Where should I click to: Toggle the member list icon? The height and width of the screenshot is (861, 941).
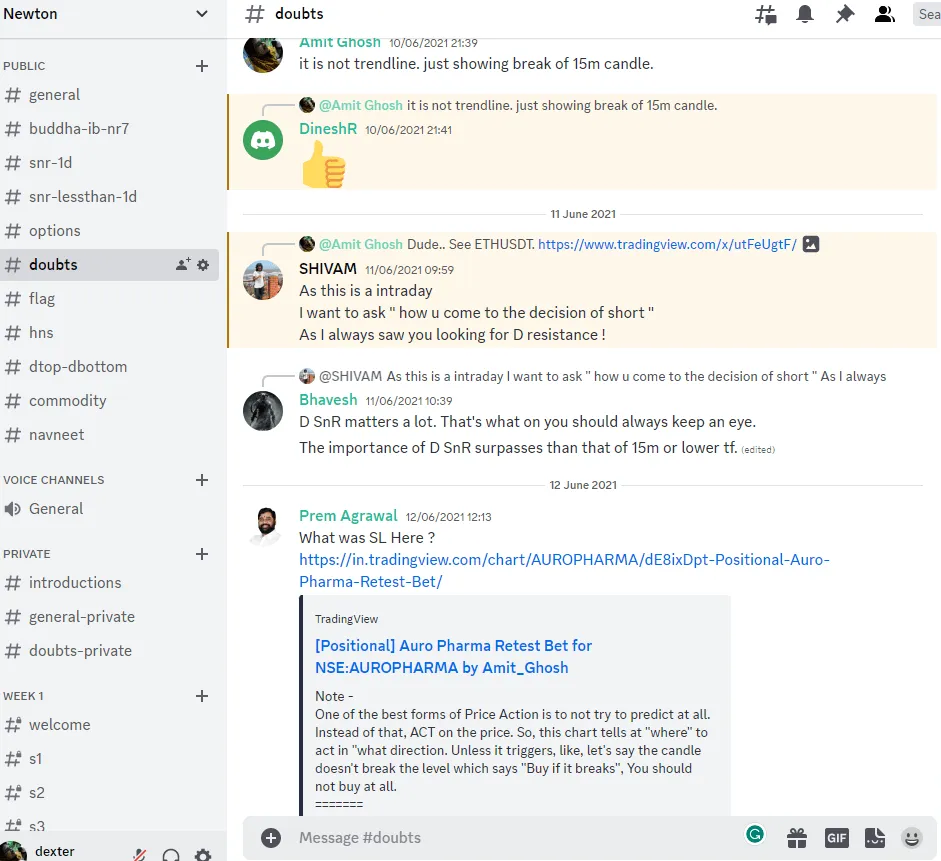click(x=884, y=14)
